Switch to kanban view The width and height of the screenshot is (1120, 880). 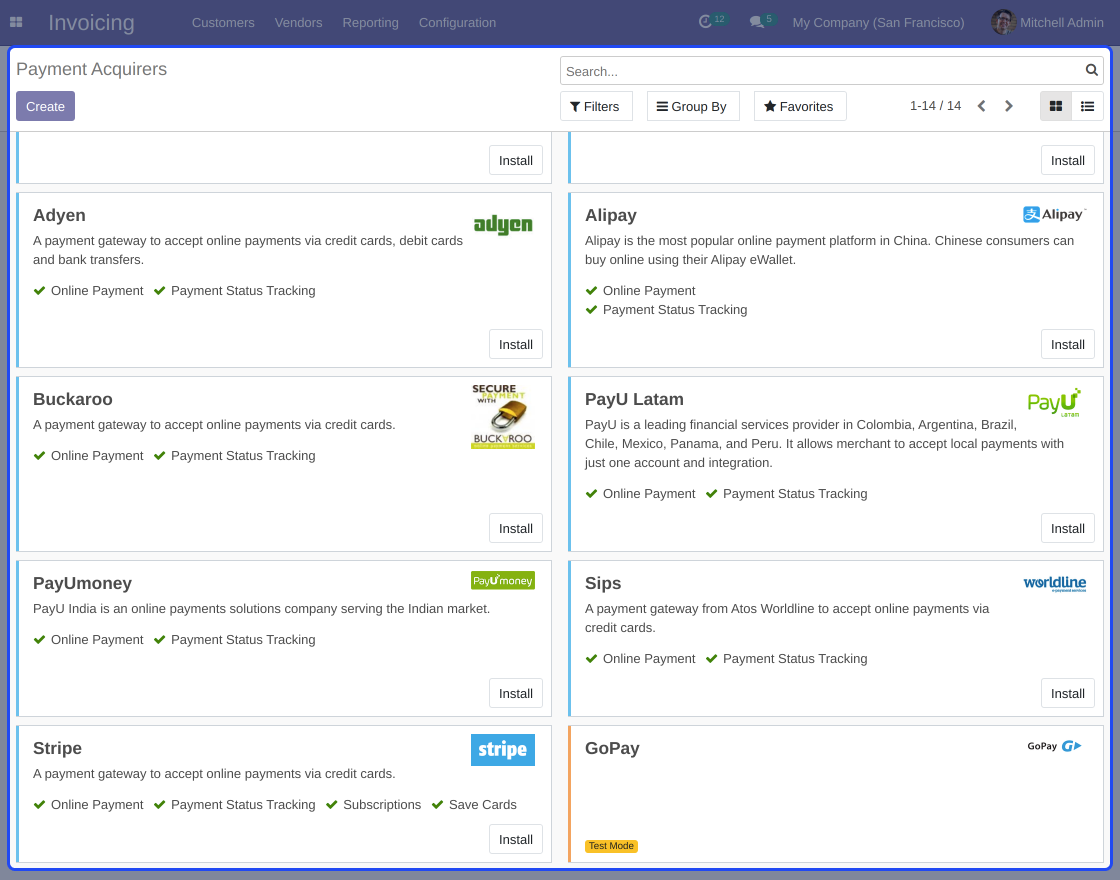(1056, 106)
